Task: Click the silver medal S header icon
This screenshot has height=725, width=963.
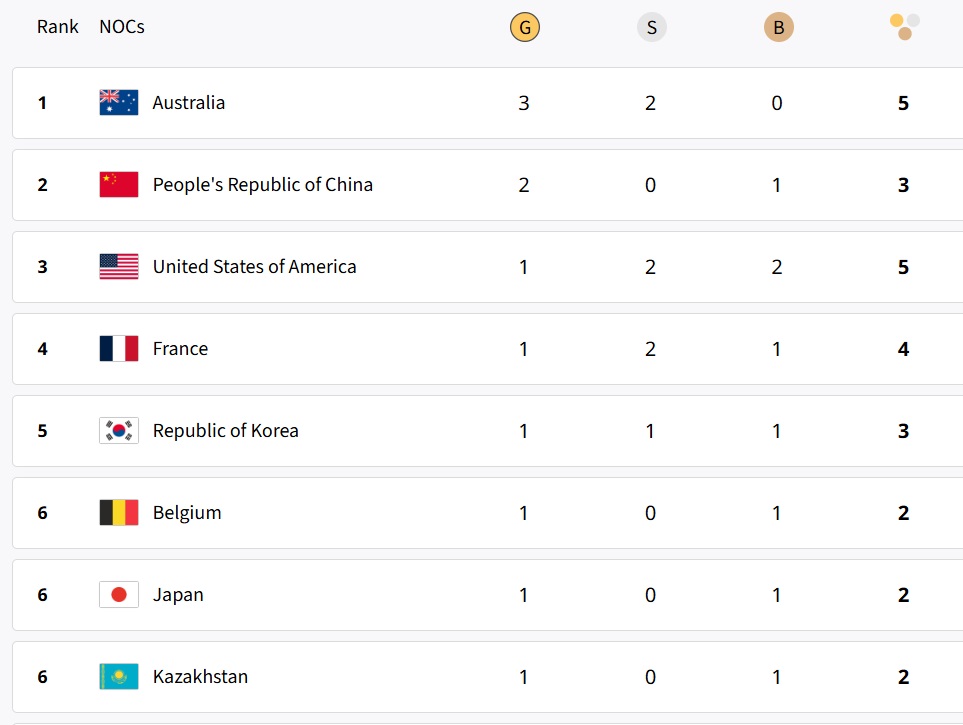Action: pyautogui.click(x=651, y=28)
